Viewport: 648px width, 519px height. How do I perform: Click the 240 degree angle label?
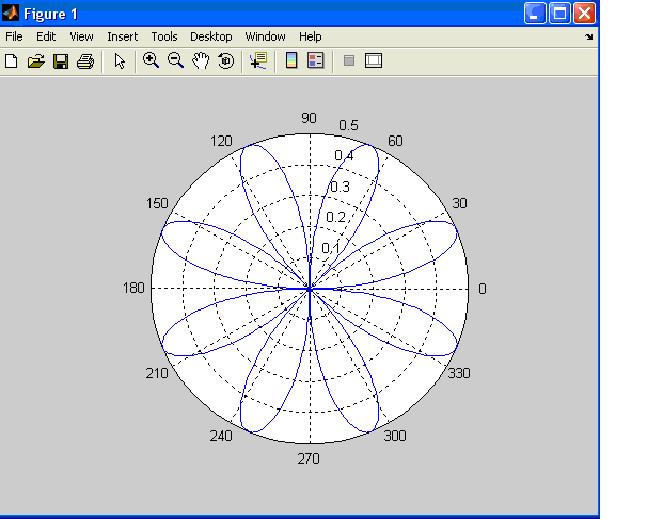click(x=221, y=436)
